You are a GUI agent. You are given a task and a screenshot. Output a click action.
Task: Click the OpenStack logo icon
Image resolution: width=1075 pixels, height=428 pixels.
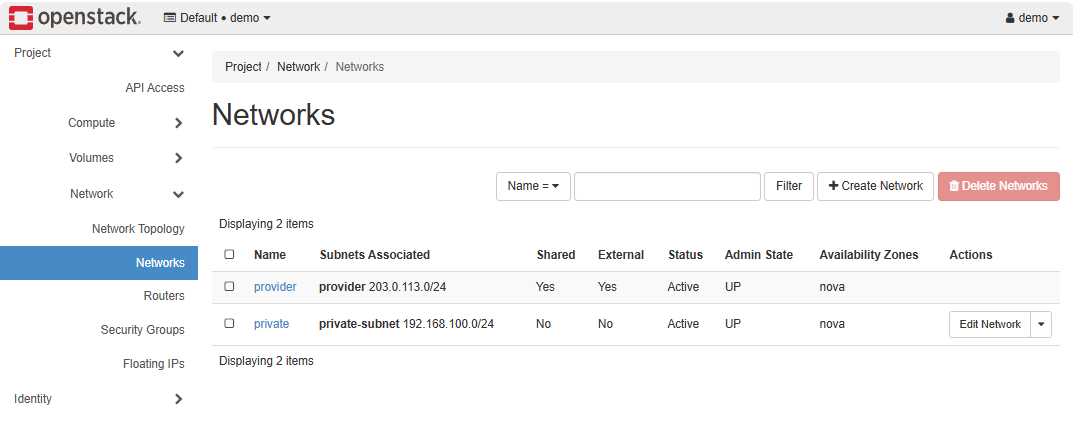click(x=20, y=17)
